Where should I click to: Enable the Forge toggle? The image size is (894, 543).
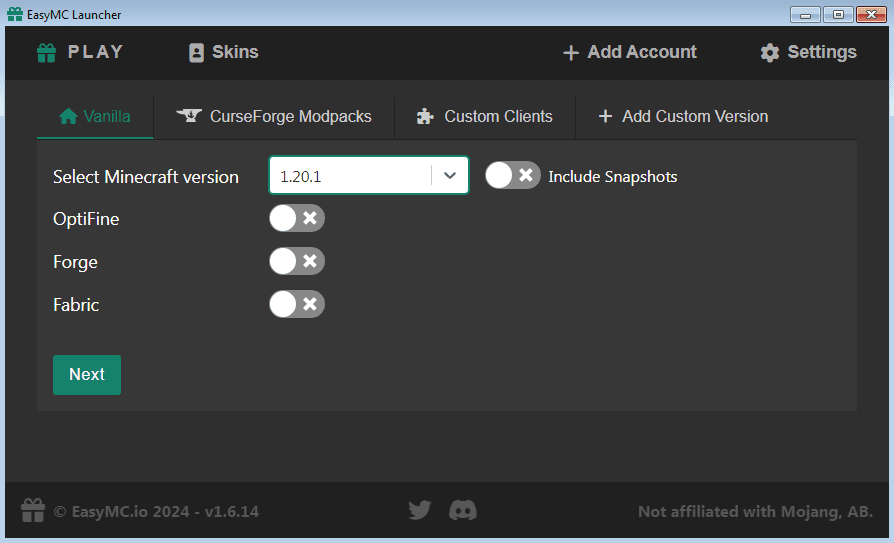[x=297, y=261]
